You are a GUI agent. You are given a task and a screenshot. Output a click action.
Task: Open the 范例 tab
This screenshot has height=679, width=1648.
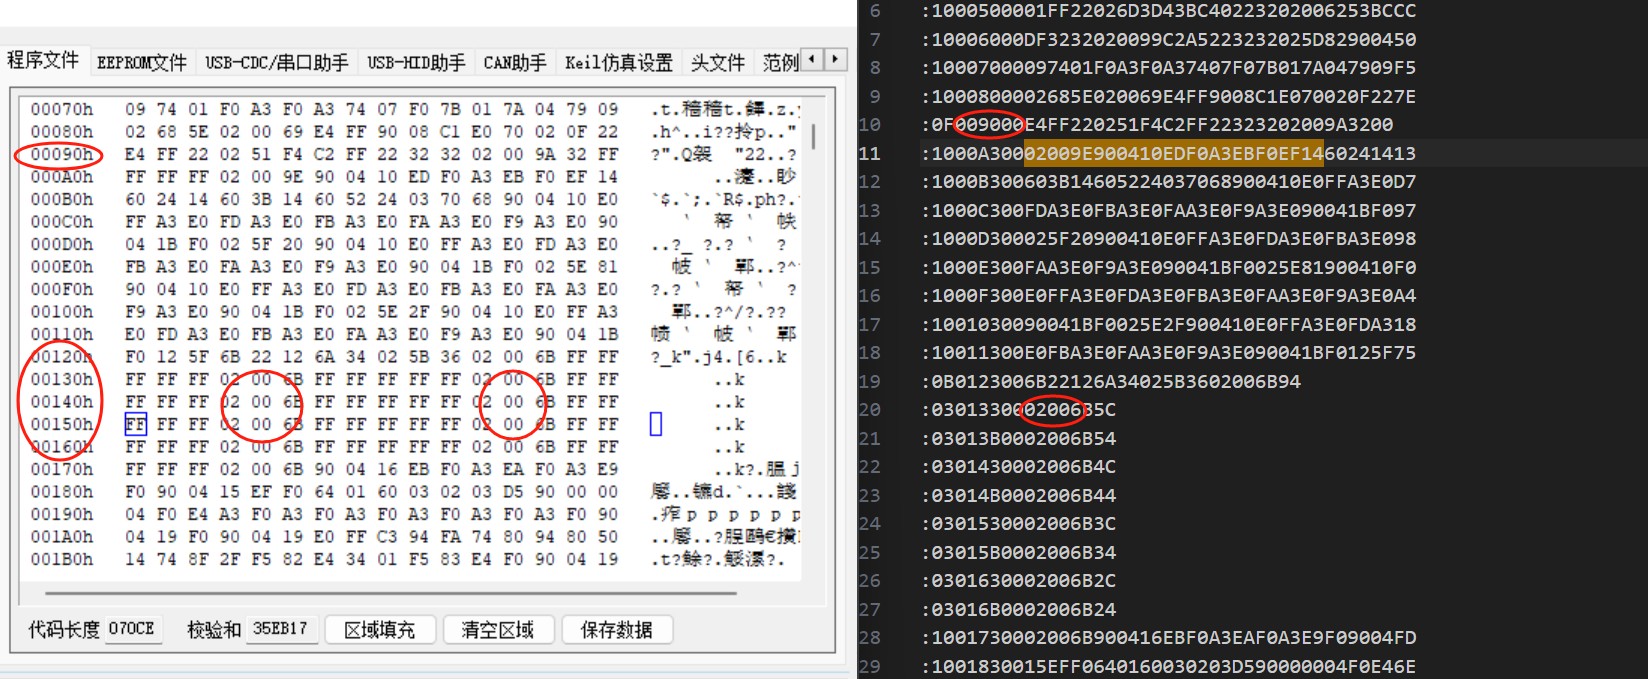click(780, 62)
